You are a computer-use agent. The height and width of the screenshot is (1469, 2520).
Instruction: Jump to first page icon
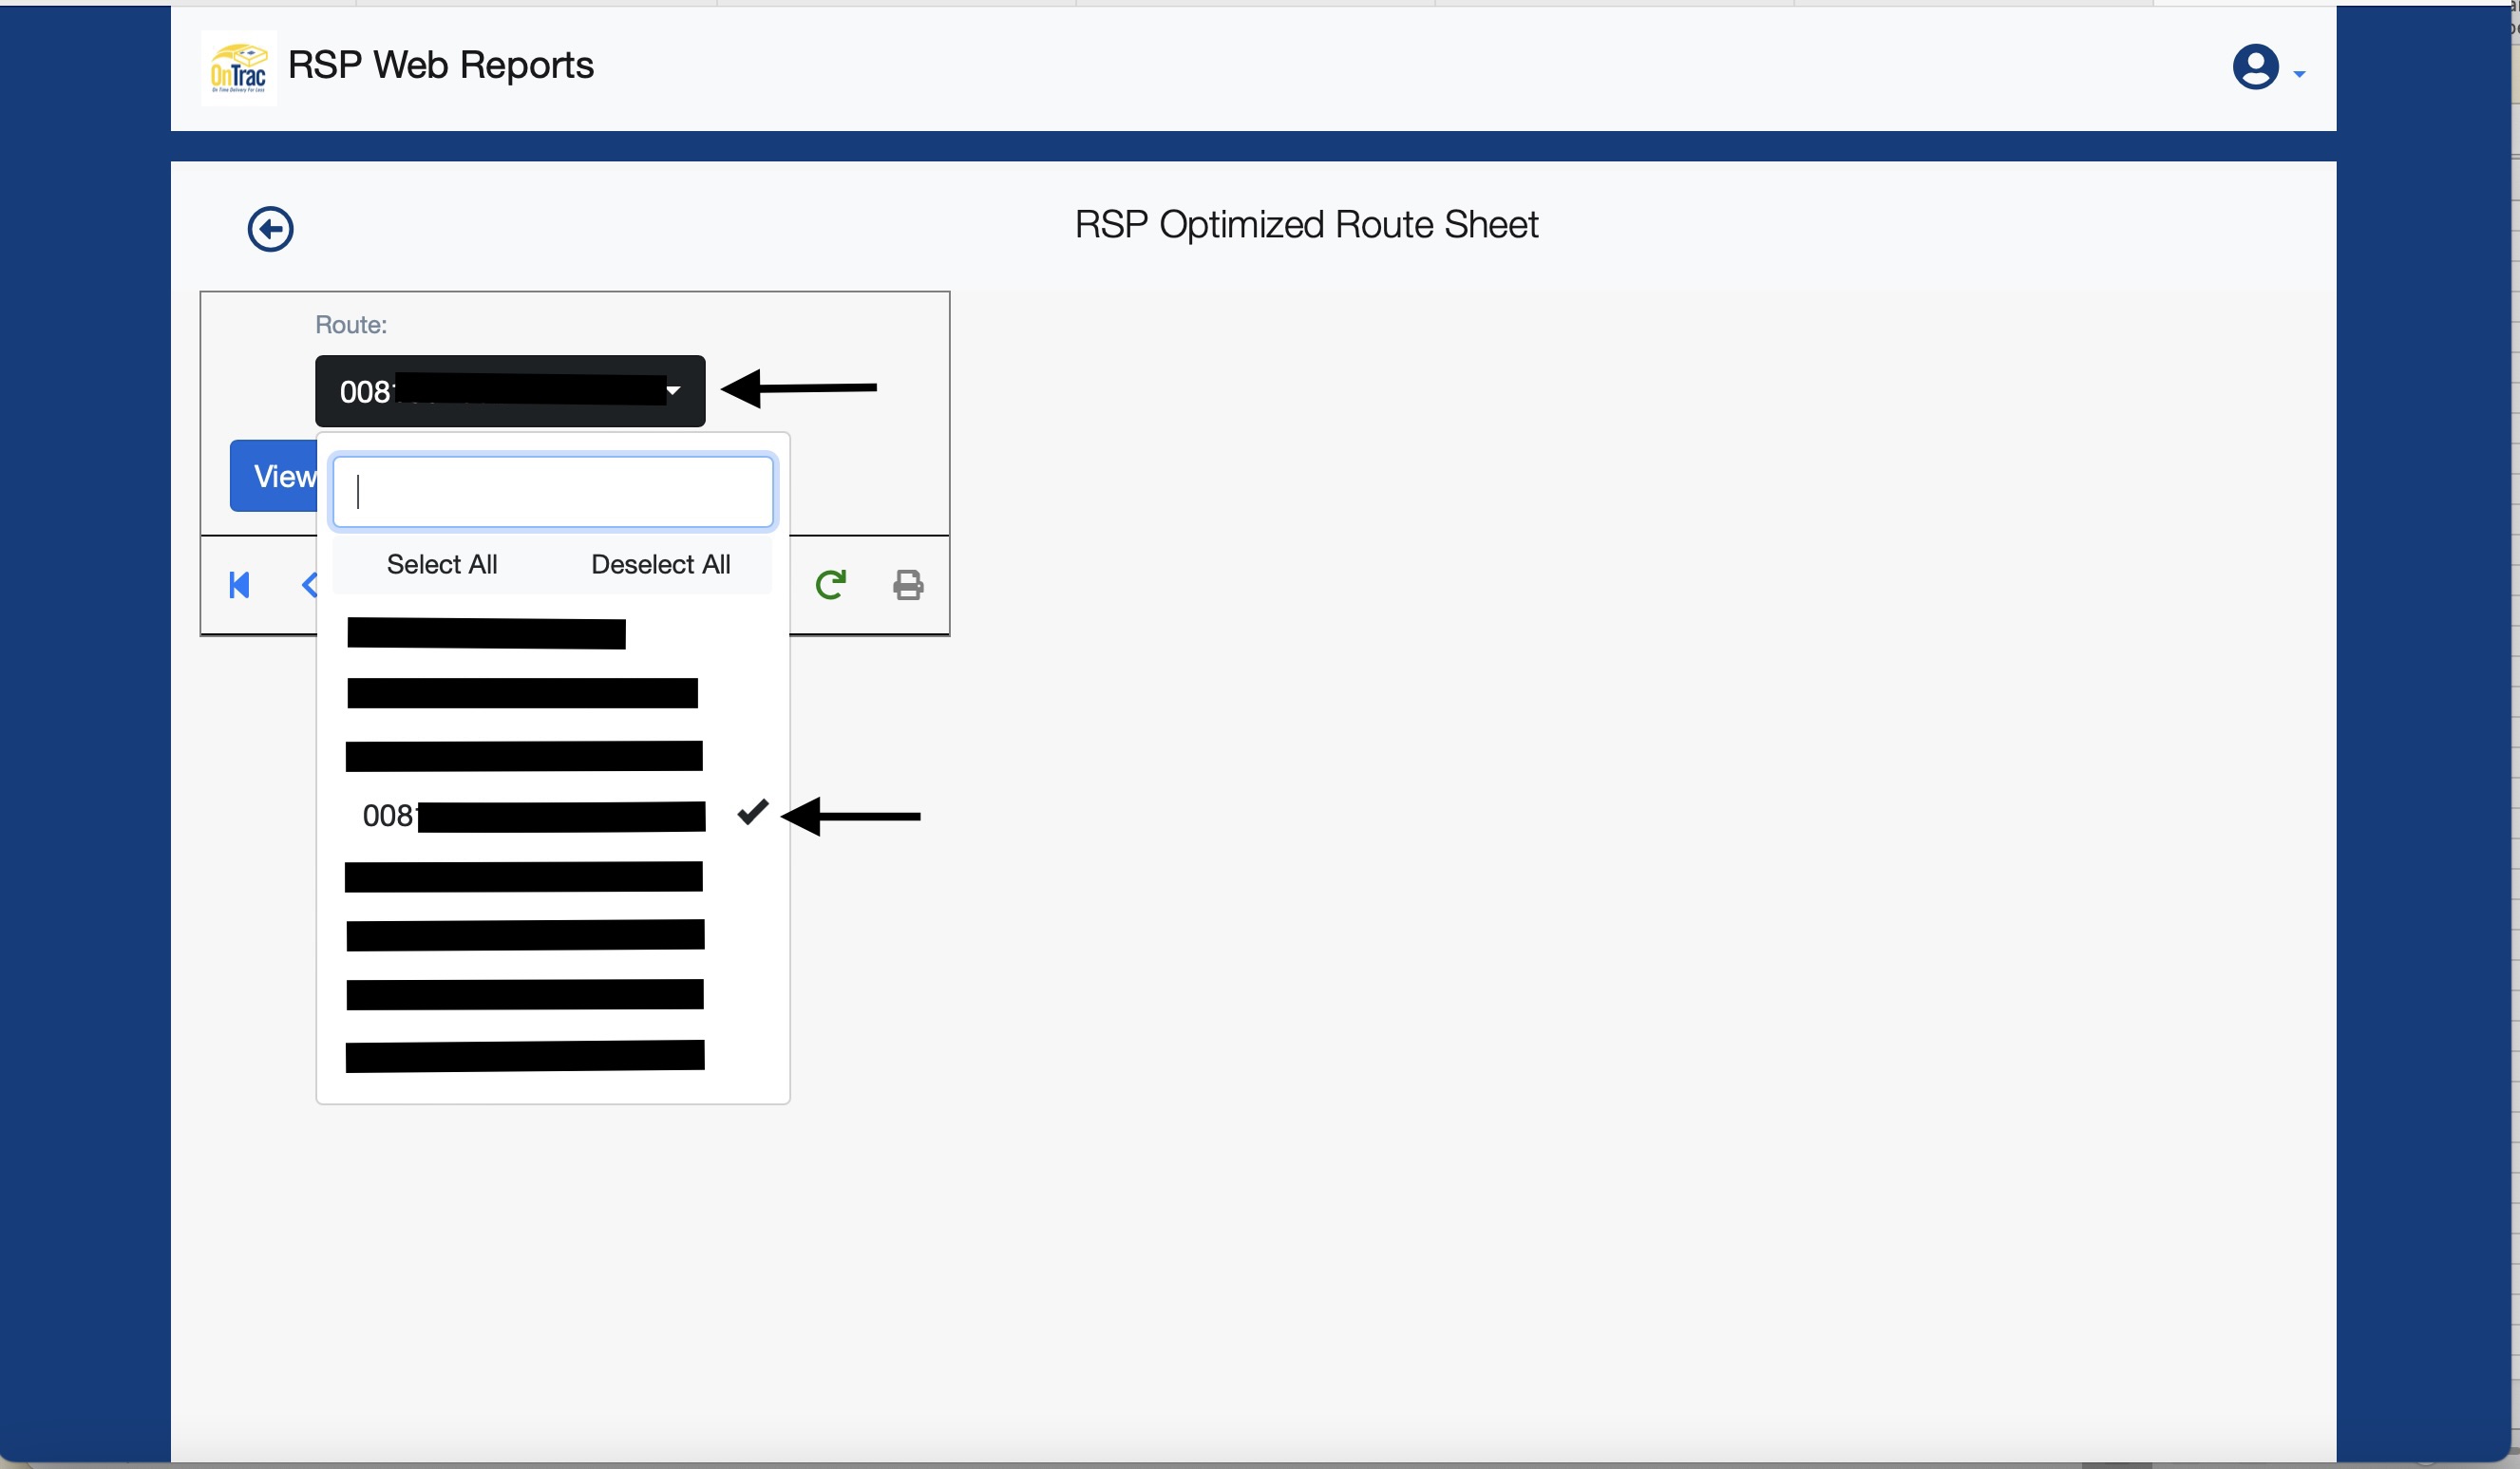pyautogui.click(x=239, y=585)
